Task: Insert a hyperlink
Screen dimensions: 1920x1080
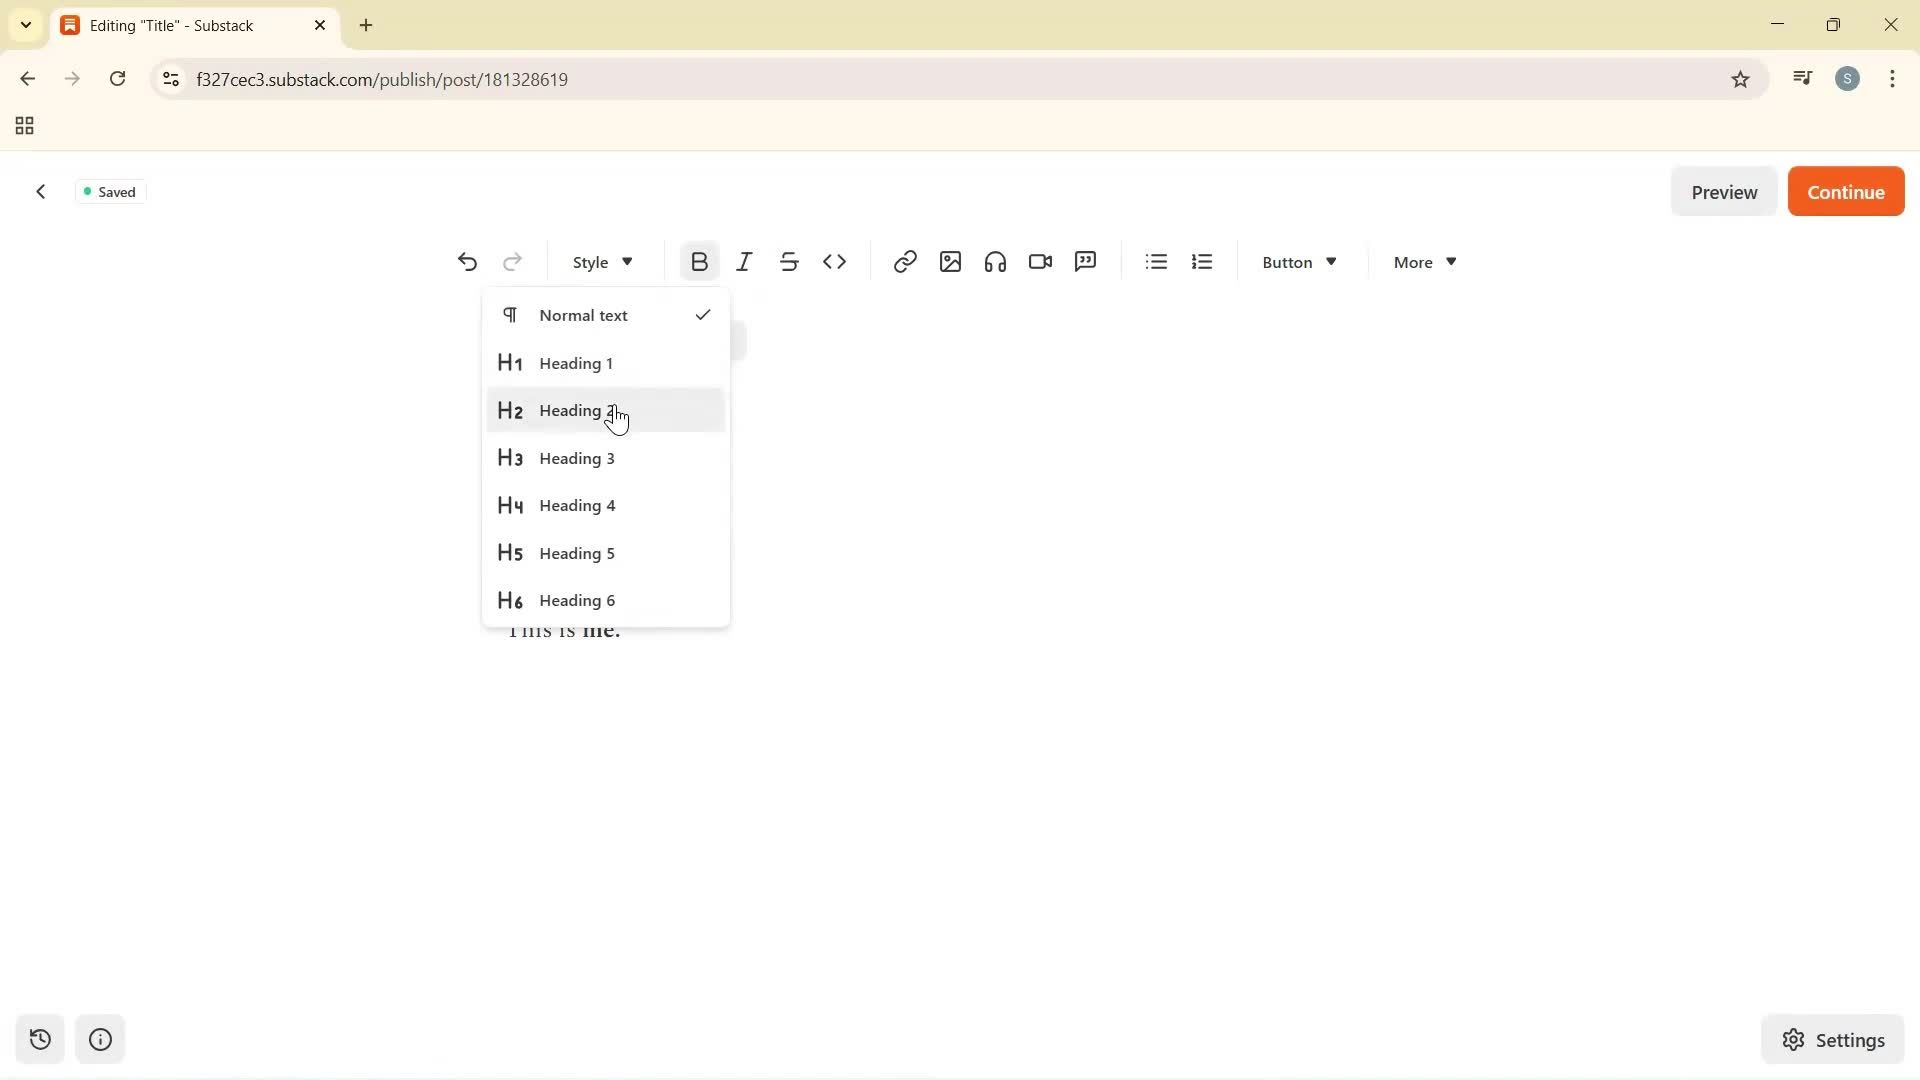Action: click(x=904, y=261)
